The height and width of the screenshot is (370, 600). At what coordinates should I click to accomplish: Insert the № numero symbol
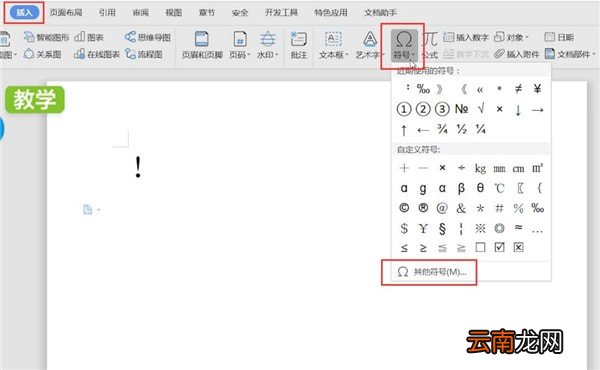pyautogui.click(x=461, y=109)
